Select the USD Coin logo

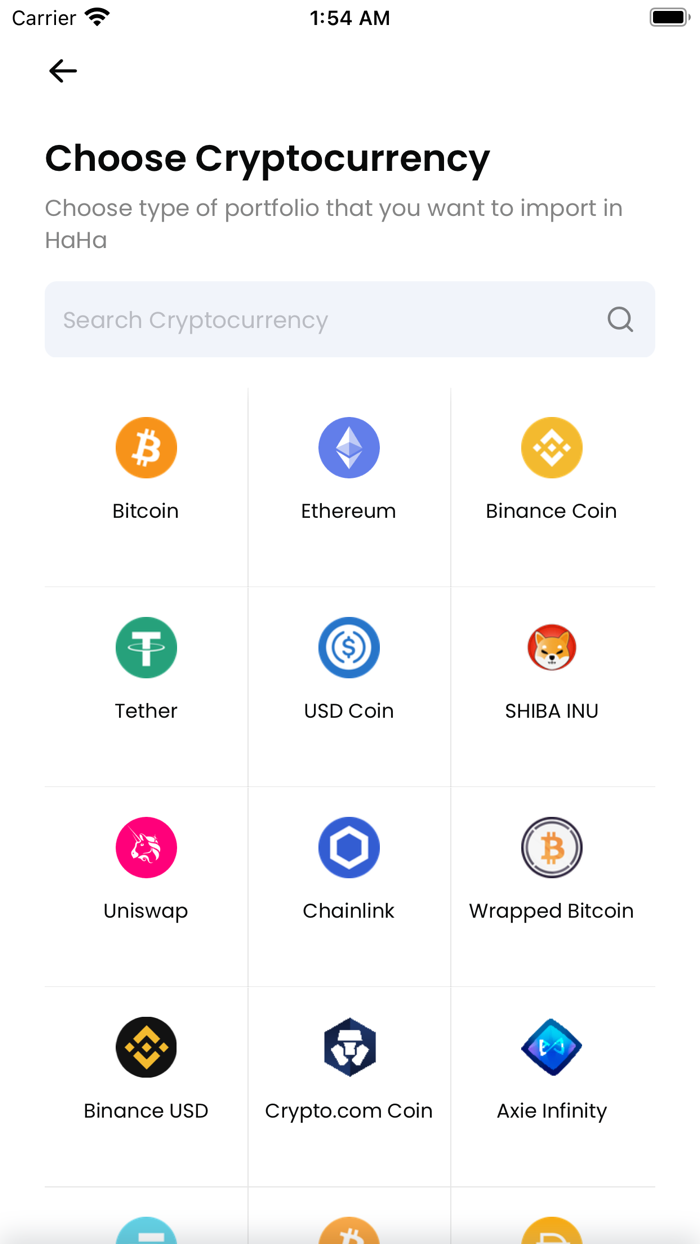click(x=349, y=647)
